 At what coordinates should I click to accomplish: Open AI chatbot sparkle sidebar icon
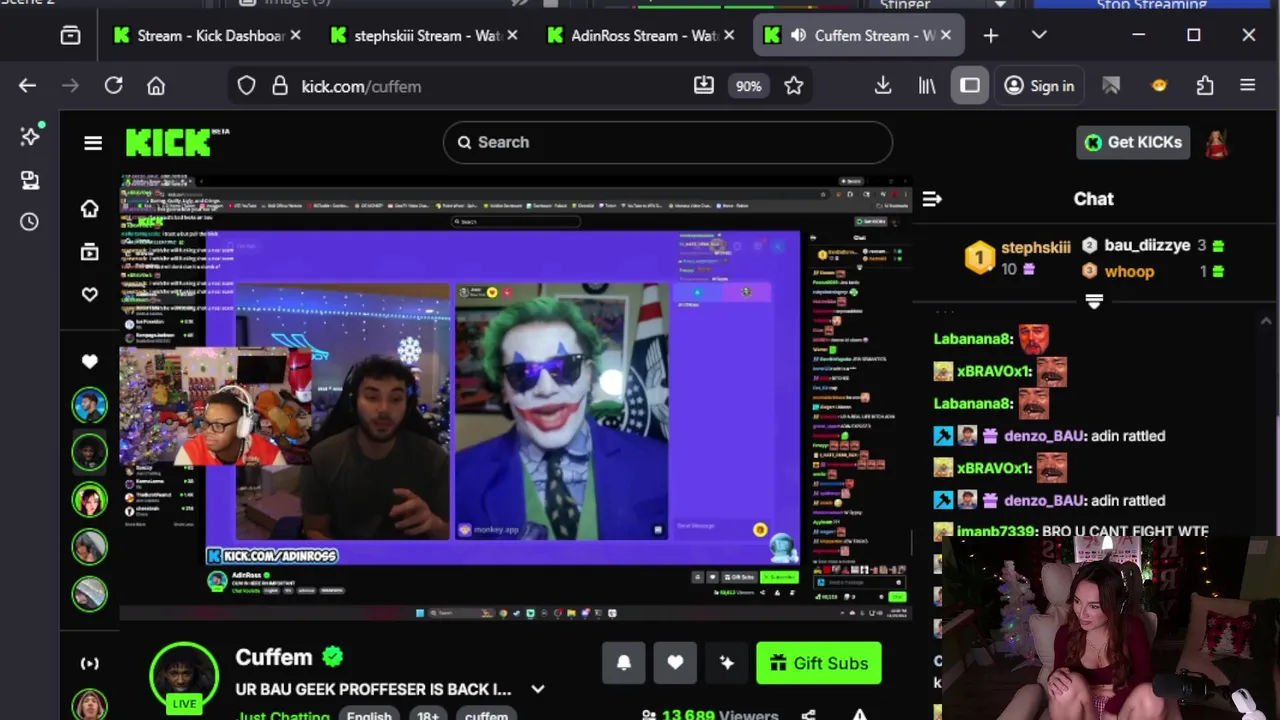29,136
